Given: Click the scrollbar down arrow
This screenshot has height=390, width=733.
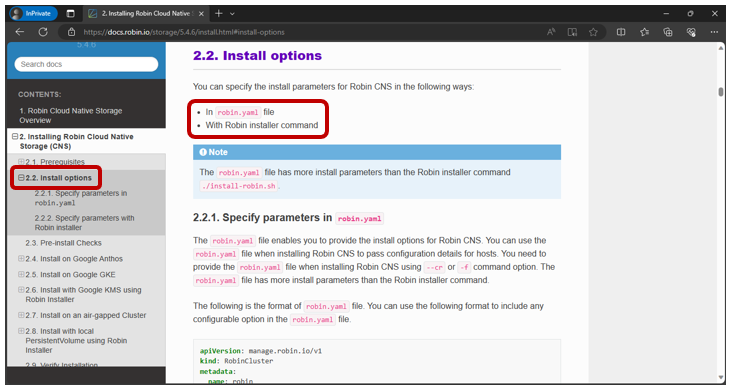Looking at the screenshot, I should pos(721,378).
